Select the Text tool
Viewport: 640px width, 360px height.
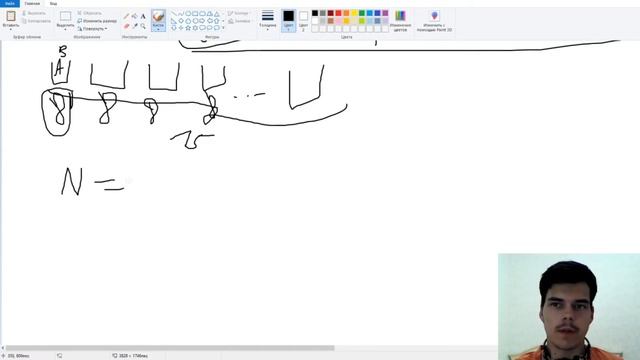coord(143,16)
